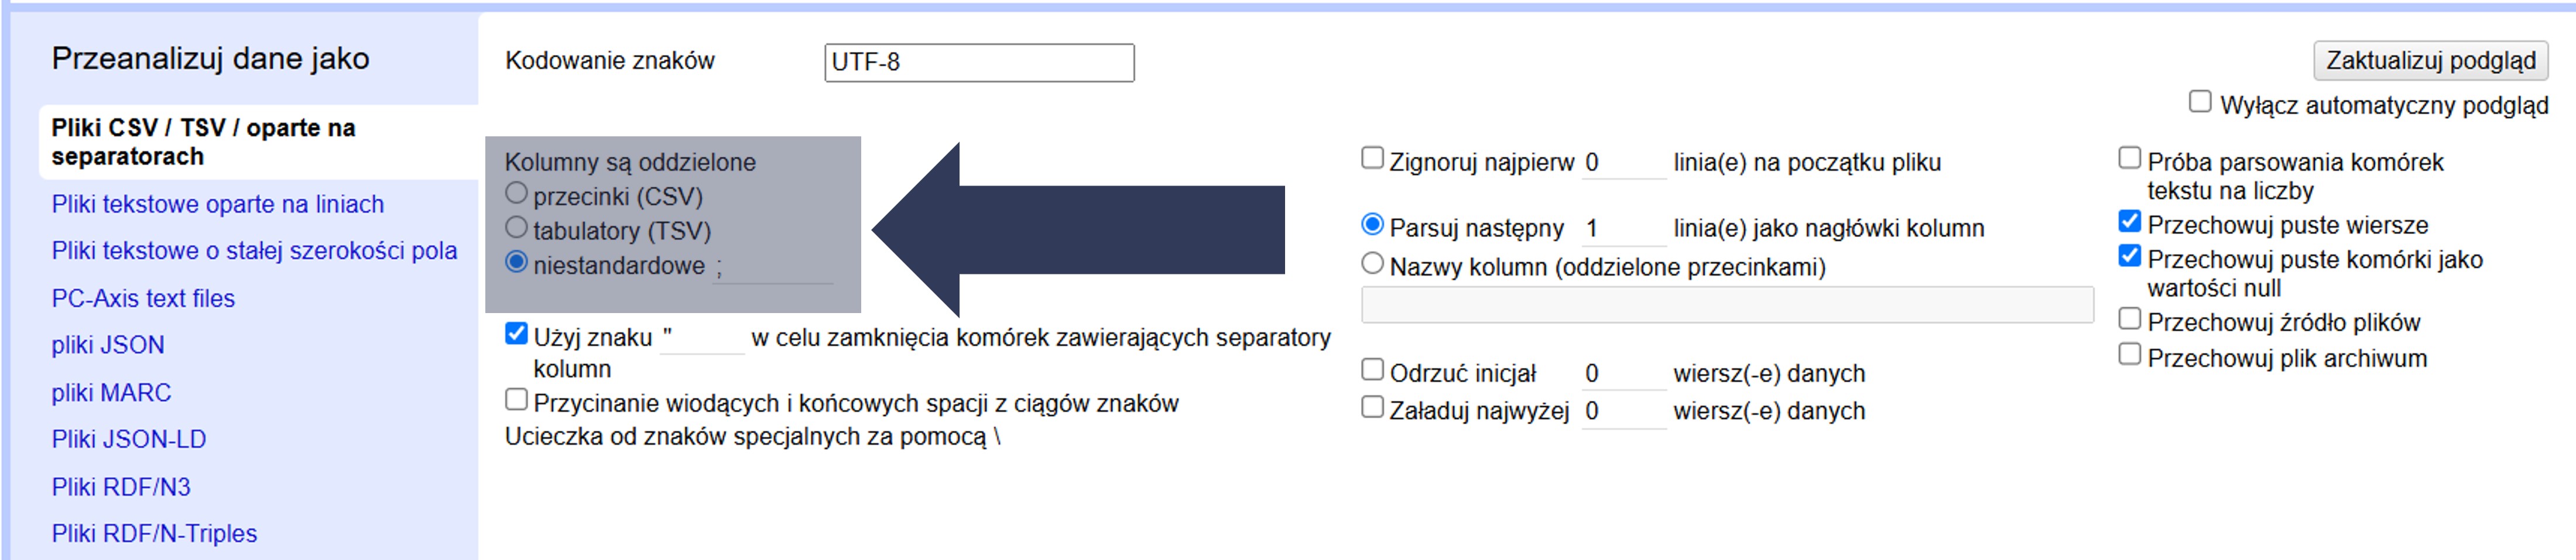Select tabulatory (TSV) radio option
The image size is (2576, 560).
pyautogui.click(x=516, y=228)
